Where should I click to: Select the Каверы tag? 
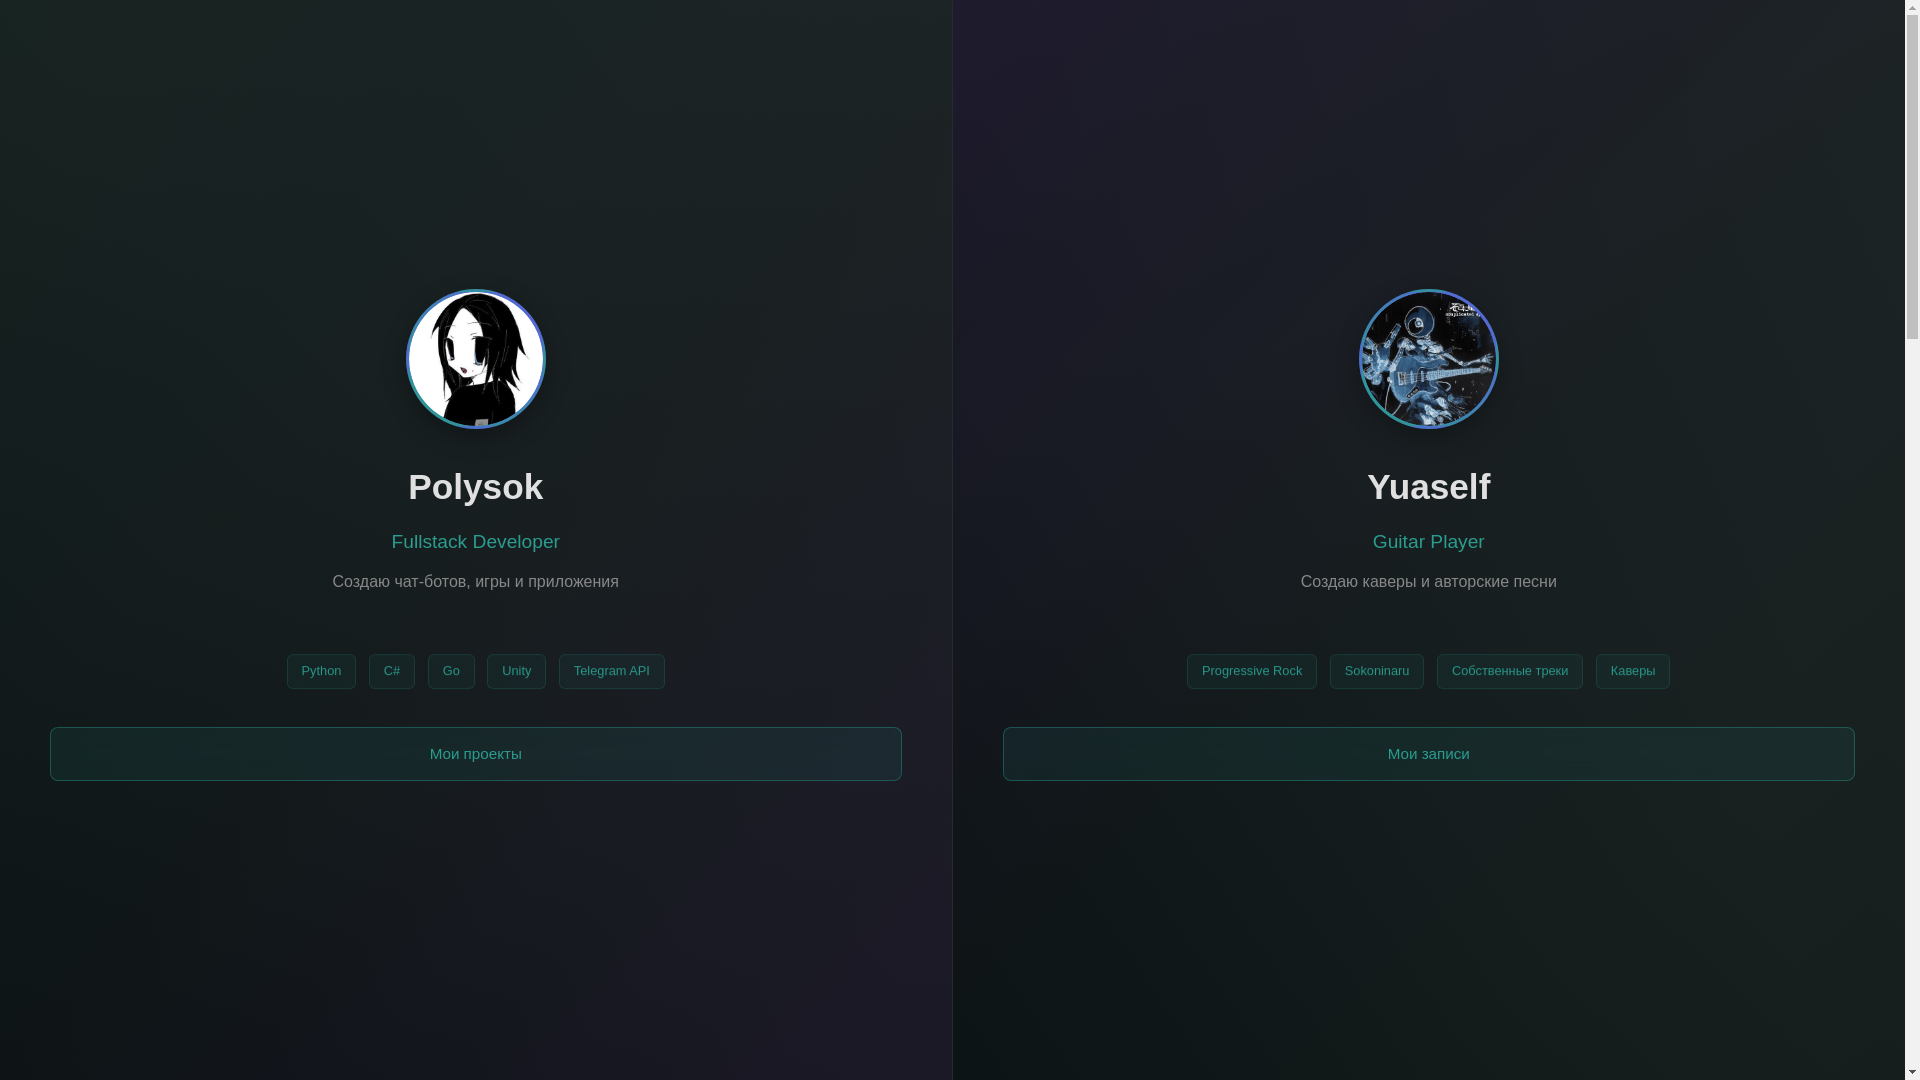pyautogui.click(x=1633, y=671)
